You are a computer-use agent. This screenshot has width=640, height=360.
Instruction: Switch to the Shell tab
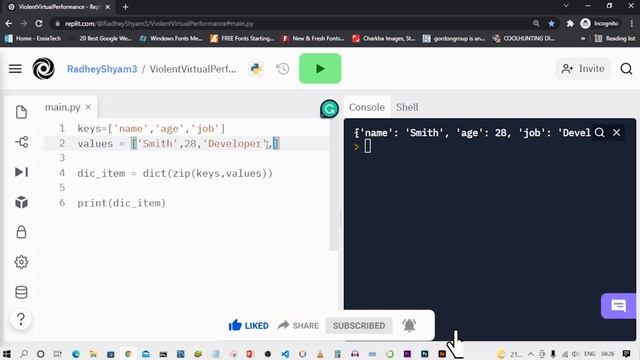click(407, 107)
